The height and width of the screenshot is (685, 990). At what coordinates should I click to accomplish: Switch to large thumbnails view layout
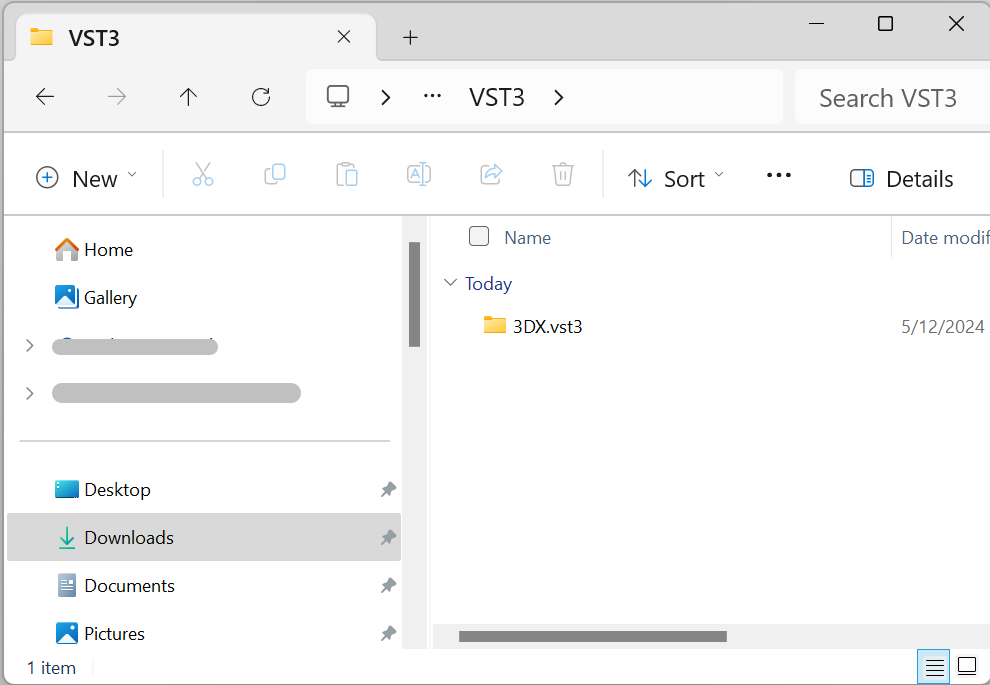967,666
